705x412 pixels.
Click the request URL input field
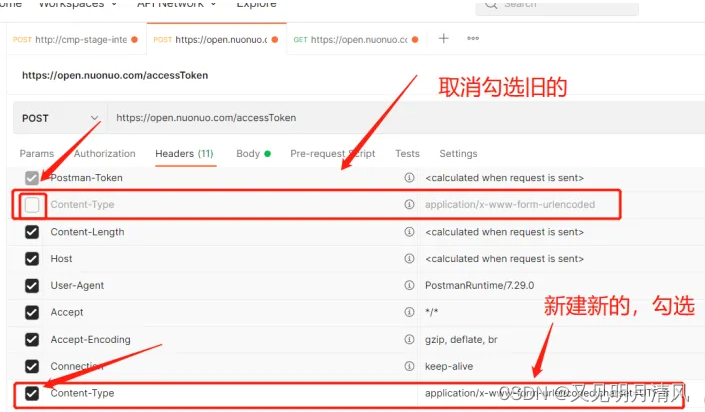(405, 118)
